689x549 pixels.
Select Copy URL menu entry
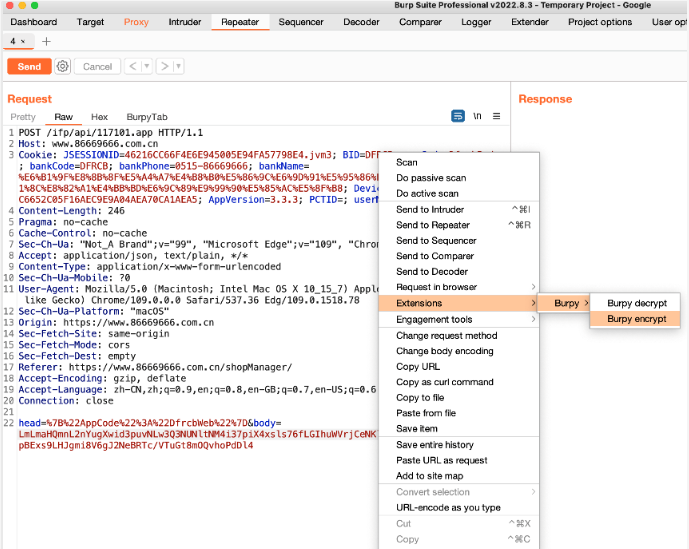point(459,367)
